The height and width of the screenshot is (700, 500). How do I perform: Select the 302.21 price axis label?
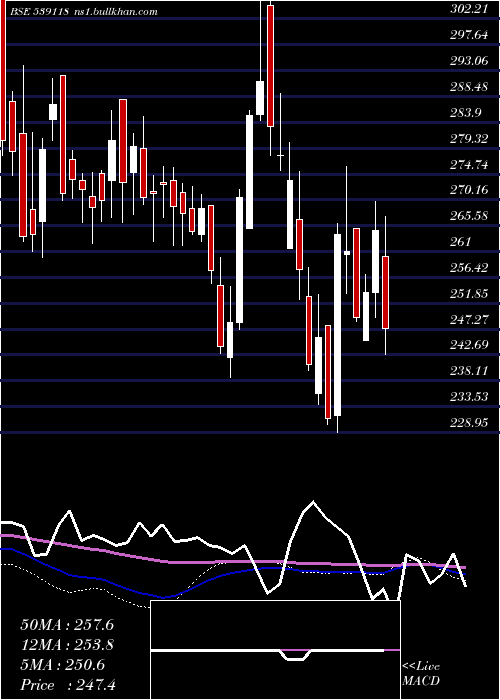(x=468, y=8)
